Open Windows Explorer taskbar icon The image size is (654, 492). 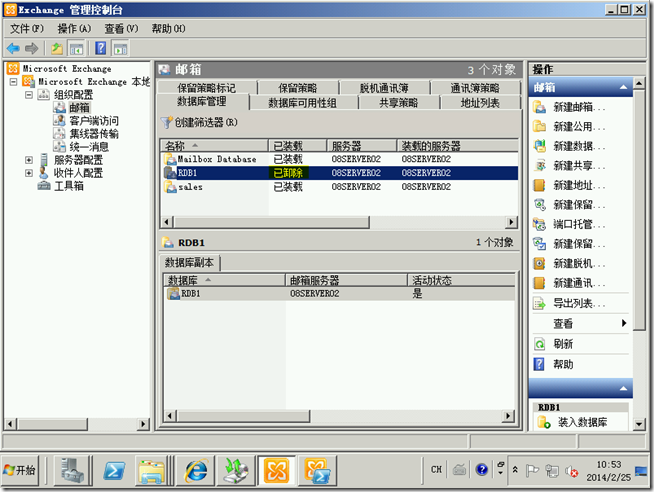pos(152,470)
